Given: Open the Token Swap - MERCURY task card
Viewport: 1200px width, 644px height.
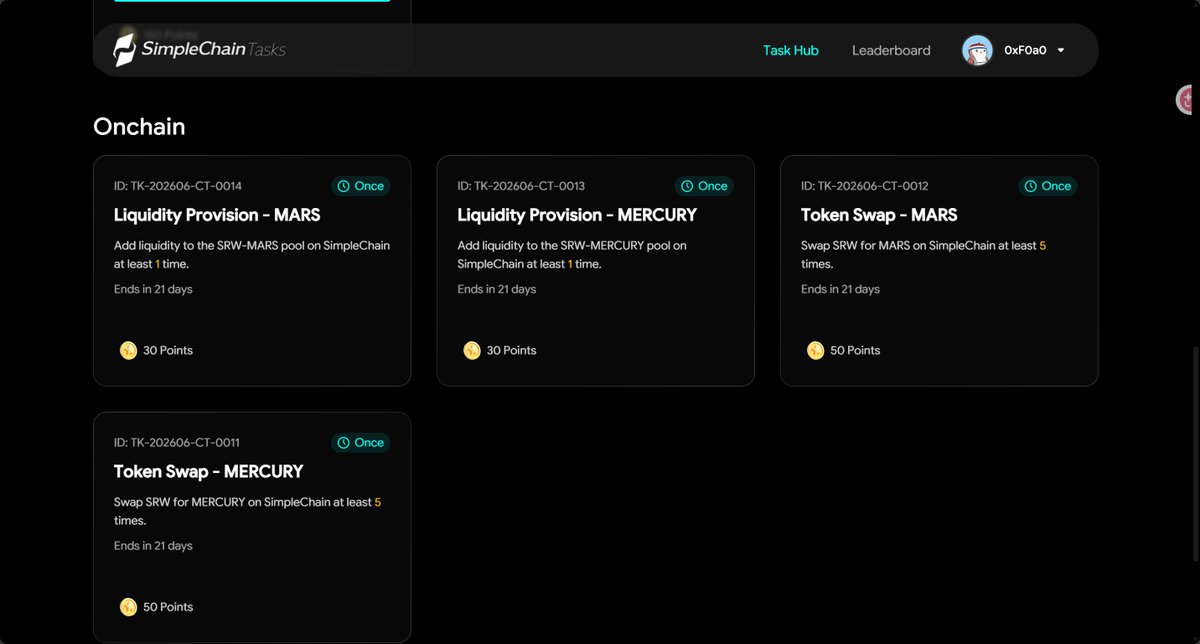Looking at the screenshot, I should (252, 527).
